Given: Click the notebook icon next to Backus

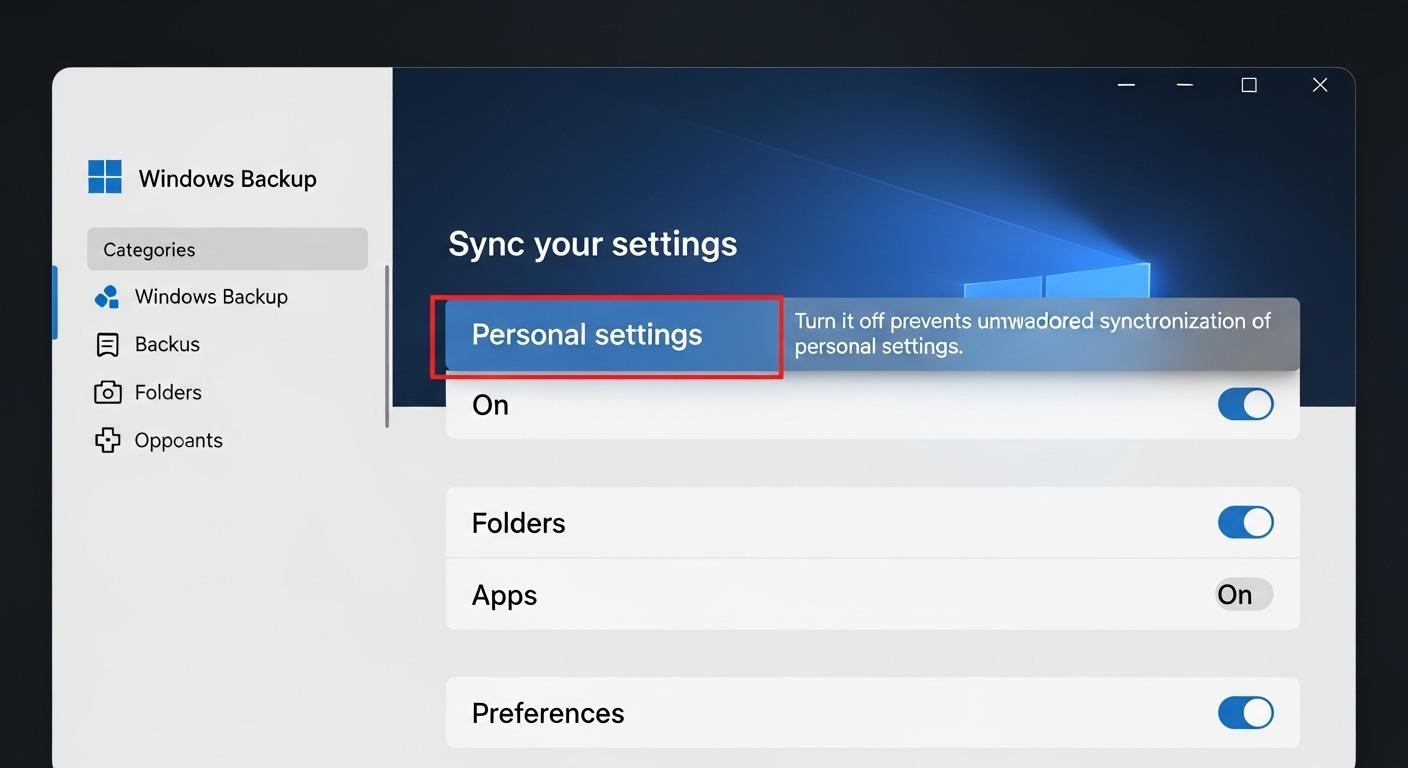Looking at the screenshot, I should 107,344.
